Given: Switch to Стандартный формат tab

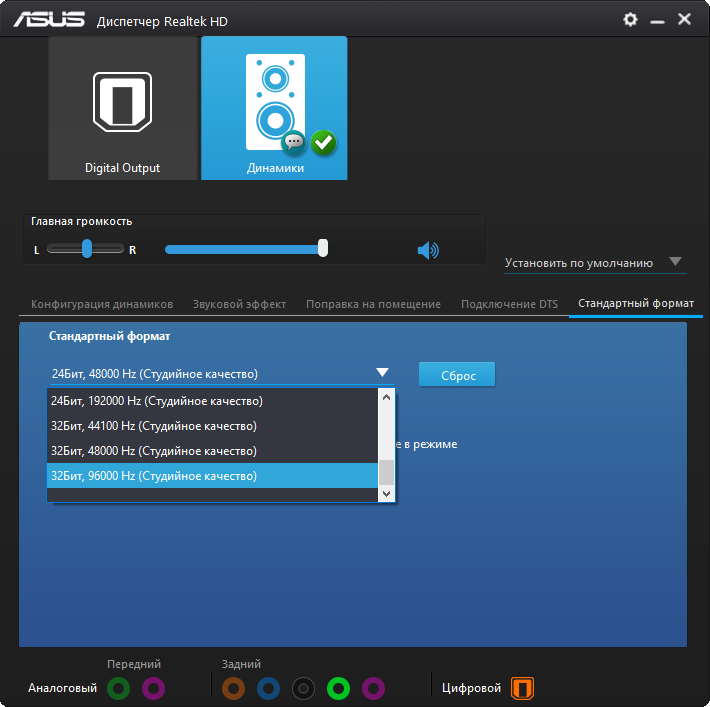Looking at the screenshot, I should pos(636,303).
